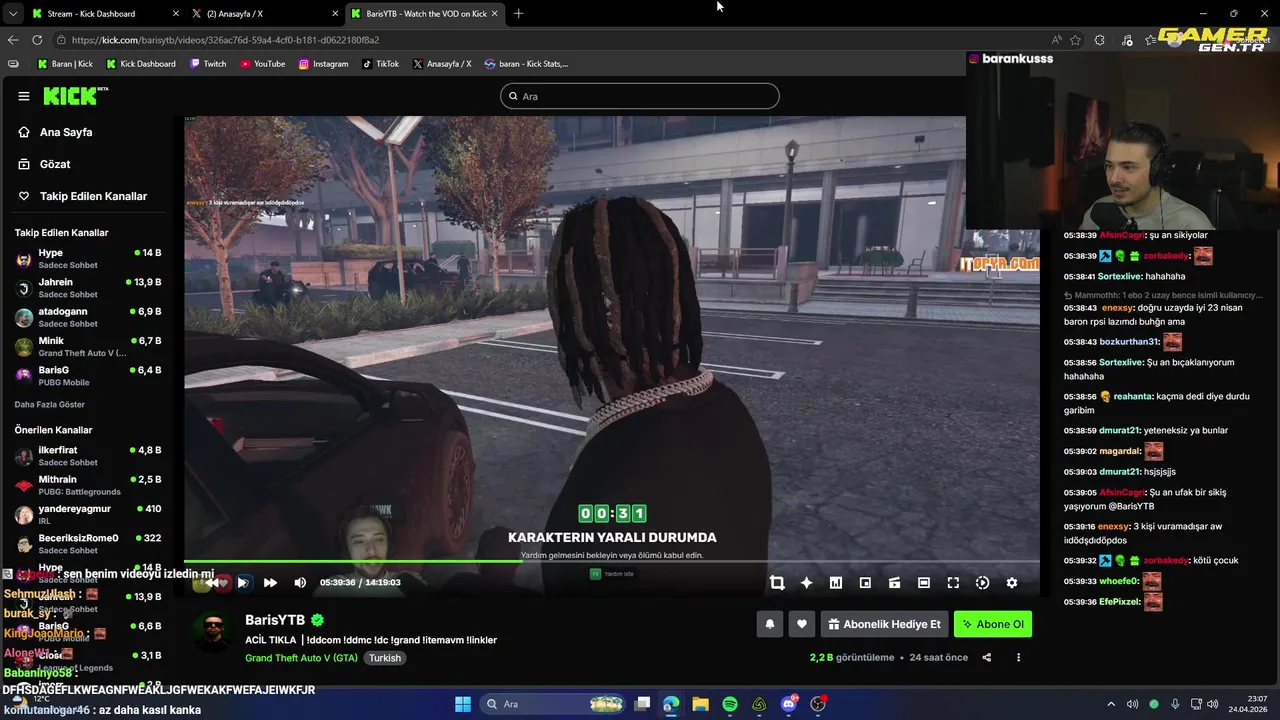Click the cast icon in player controls

pyautogui.click(x=895, y=582)
